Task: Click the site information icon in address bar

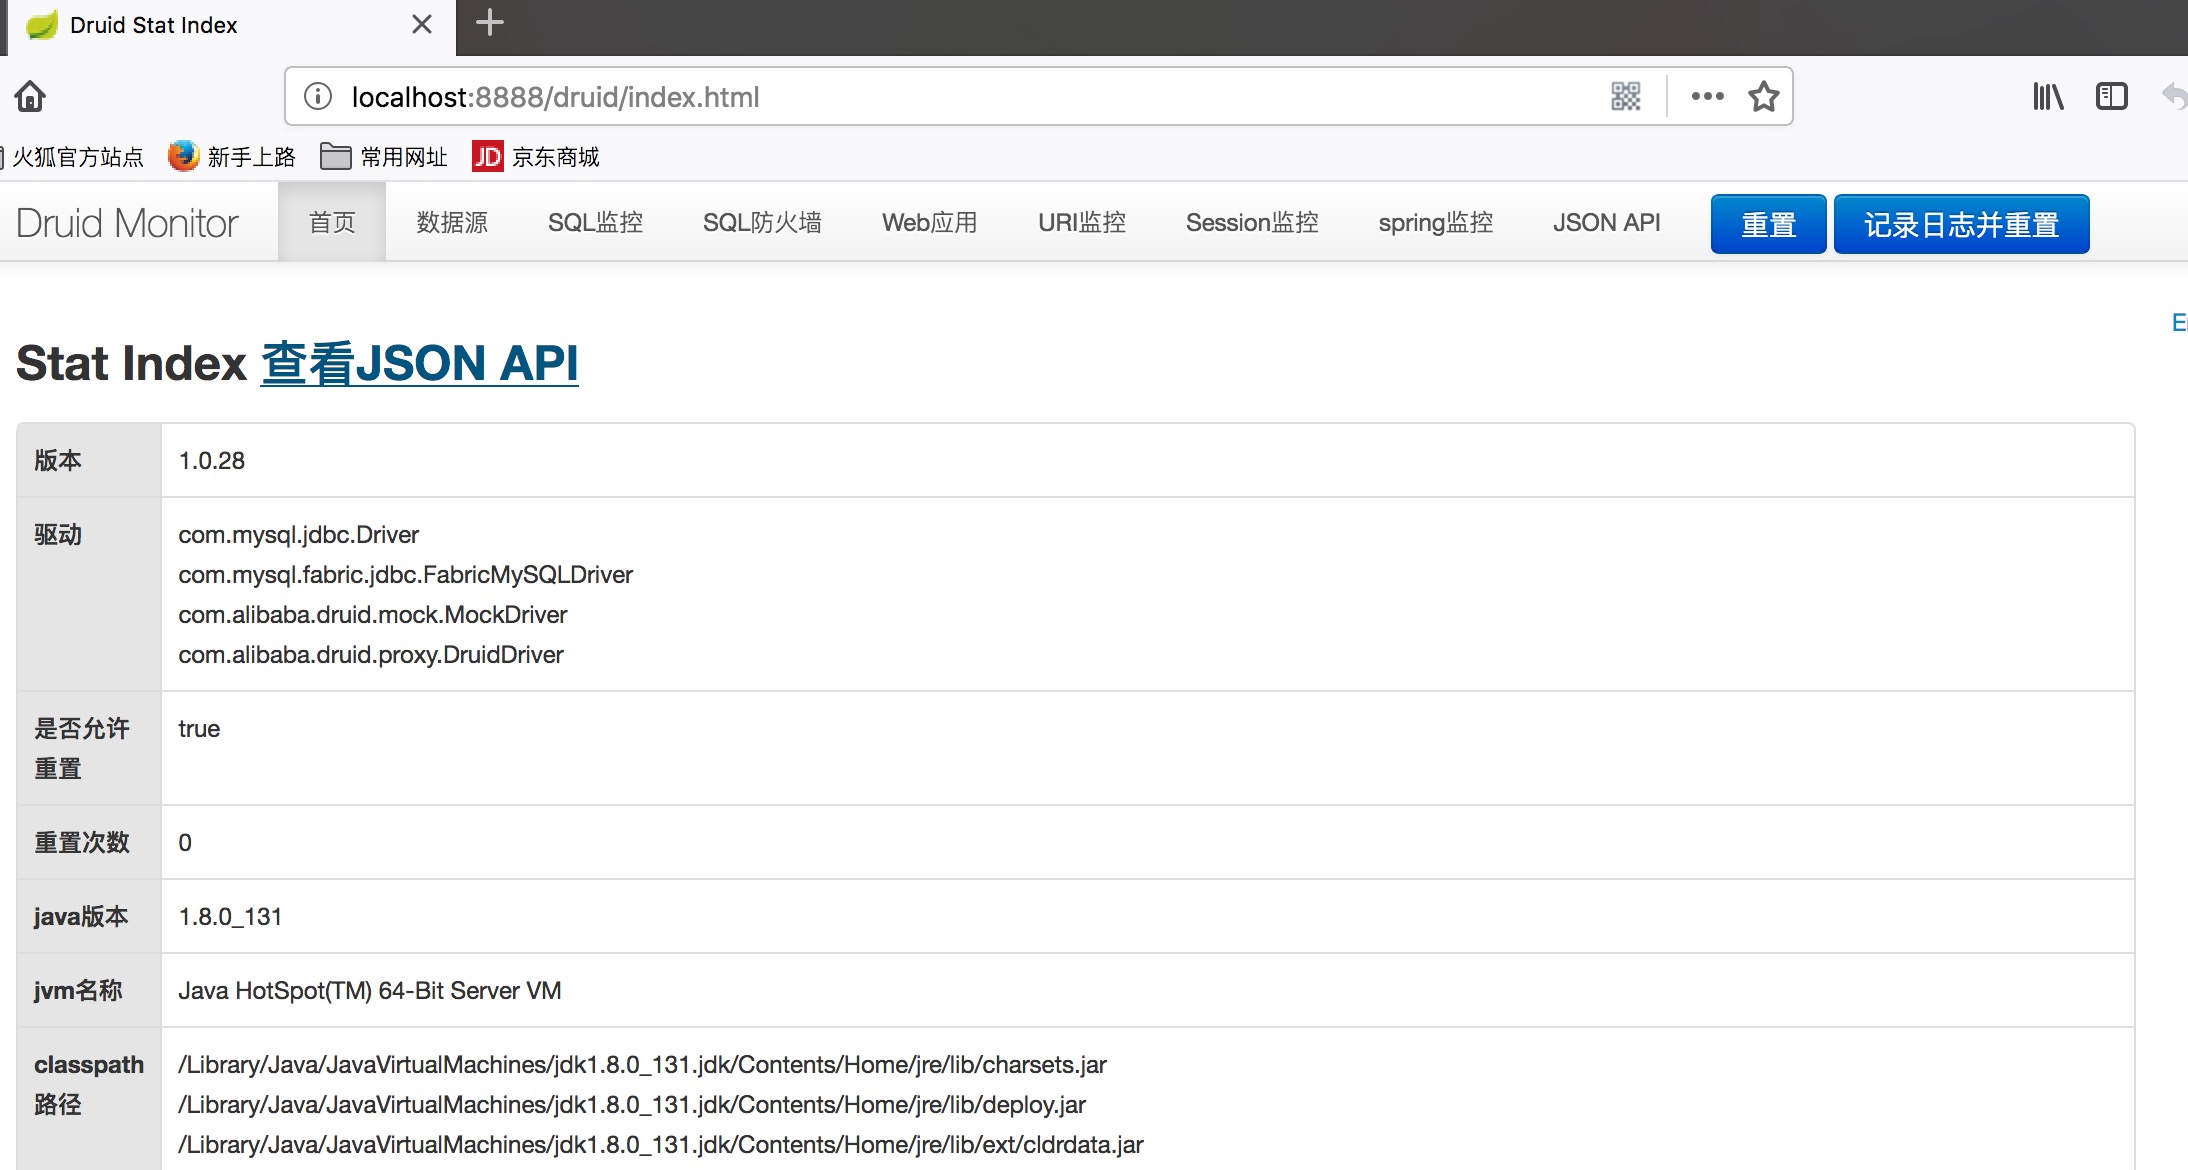Action: point(318,96)
